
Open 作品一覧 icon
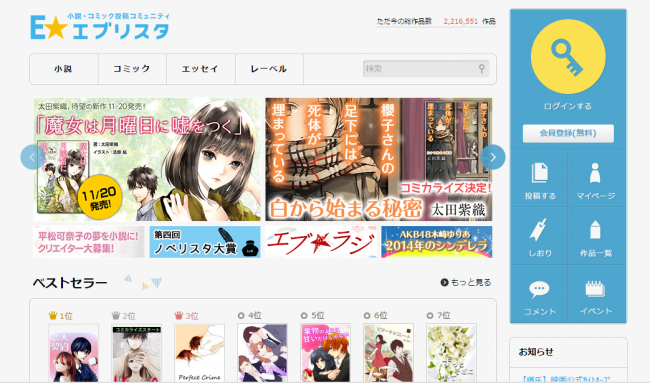coord(595,230)
